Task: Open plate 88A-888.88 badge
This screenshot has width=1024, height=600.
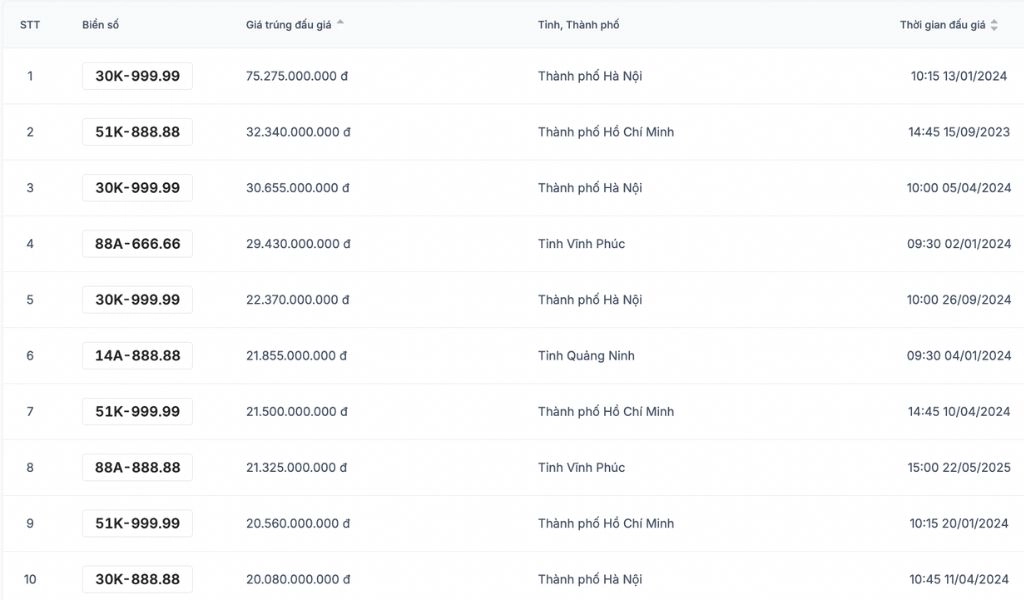Action: (x=137, y=467)
